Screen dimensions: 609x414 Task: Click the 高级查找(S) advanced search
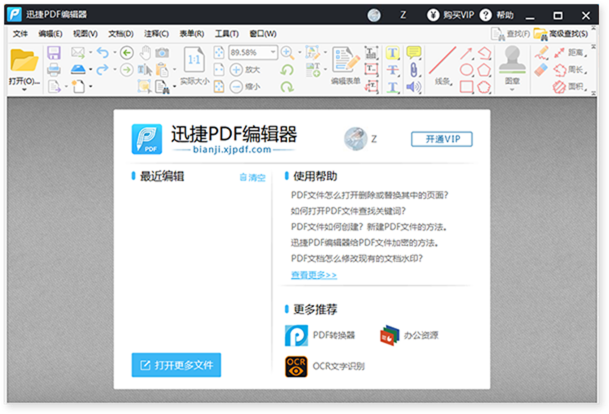pyautogui.click(x=561, y=34)
